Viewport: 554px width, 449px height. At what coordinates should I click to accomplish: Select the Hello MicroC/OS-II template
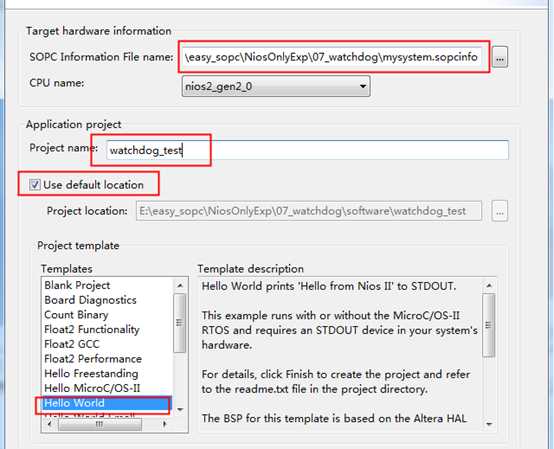pyautogui.click(x=107, y=388)
